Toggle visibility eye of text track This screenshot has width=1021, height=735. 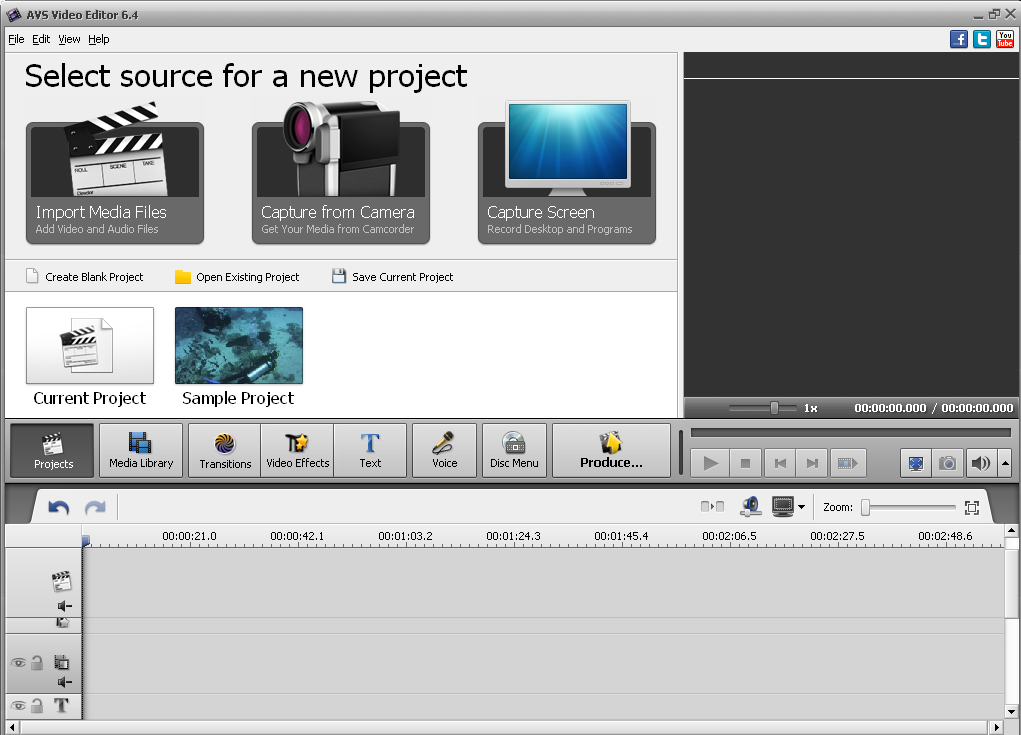pos(18,706)
